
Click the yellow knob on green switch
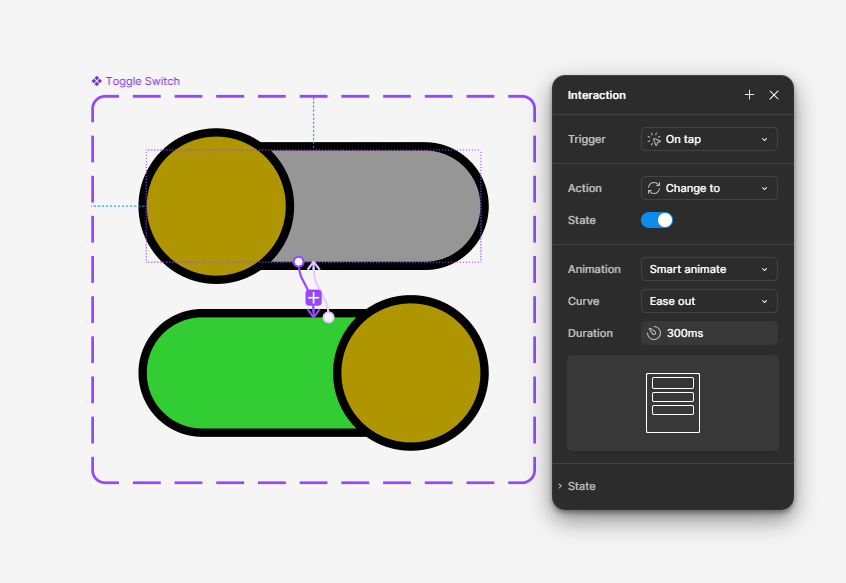[411, 372]
